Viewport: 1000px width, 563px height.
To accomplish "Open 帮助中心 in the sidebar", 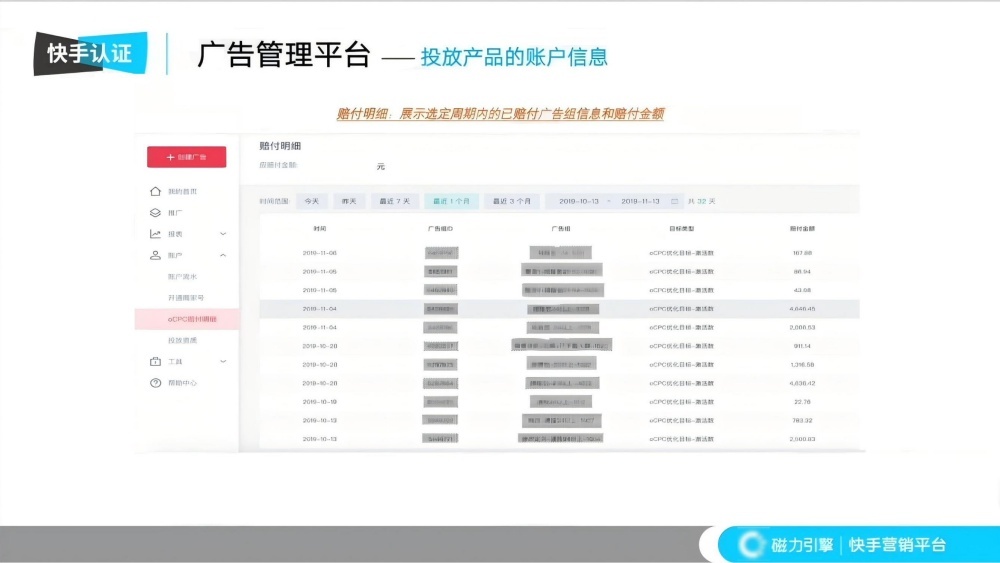I will point(182,383).
